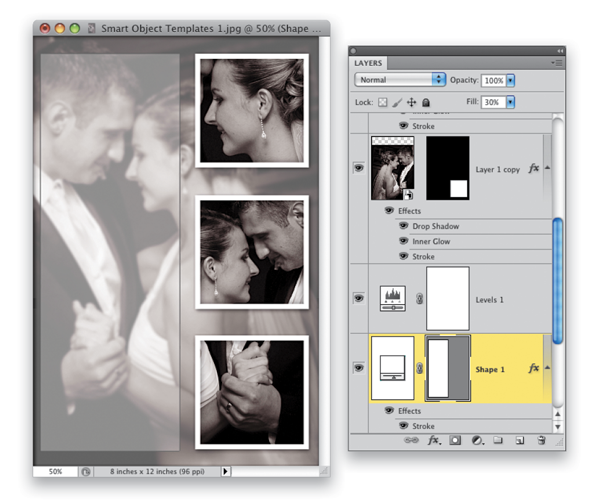Click Drop Shadow effect label
600x500 pixels.
(435, 226)
